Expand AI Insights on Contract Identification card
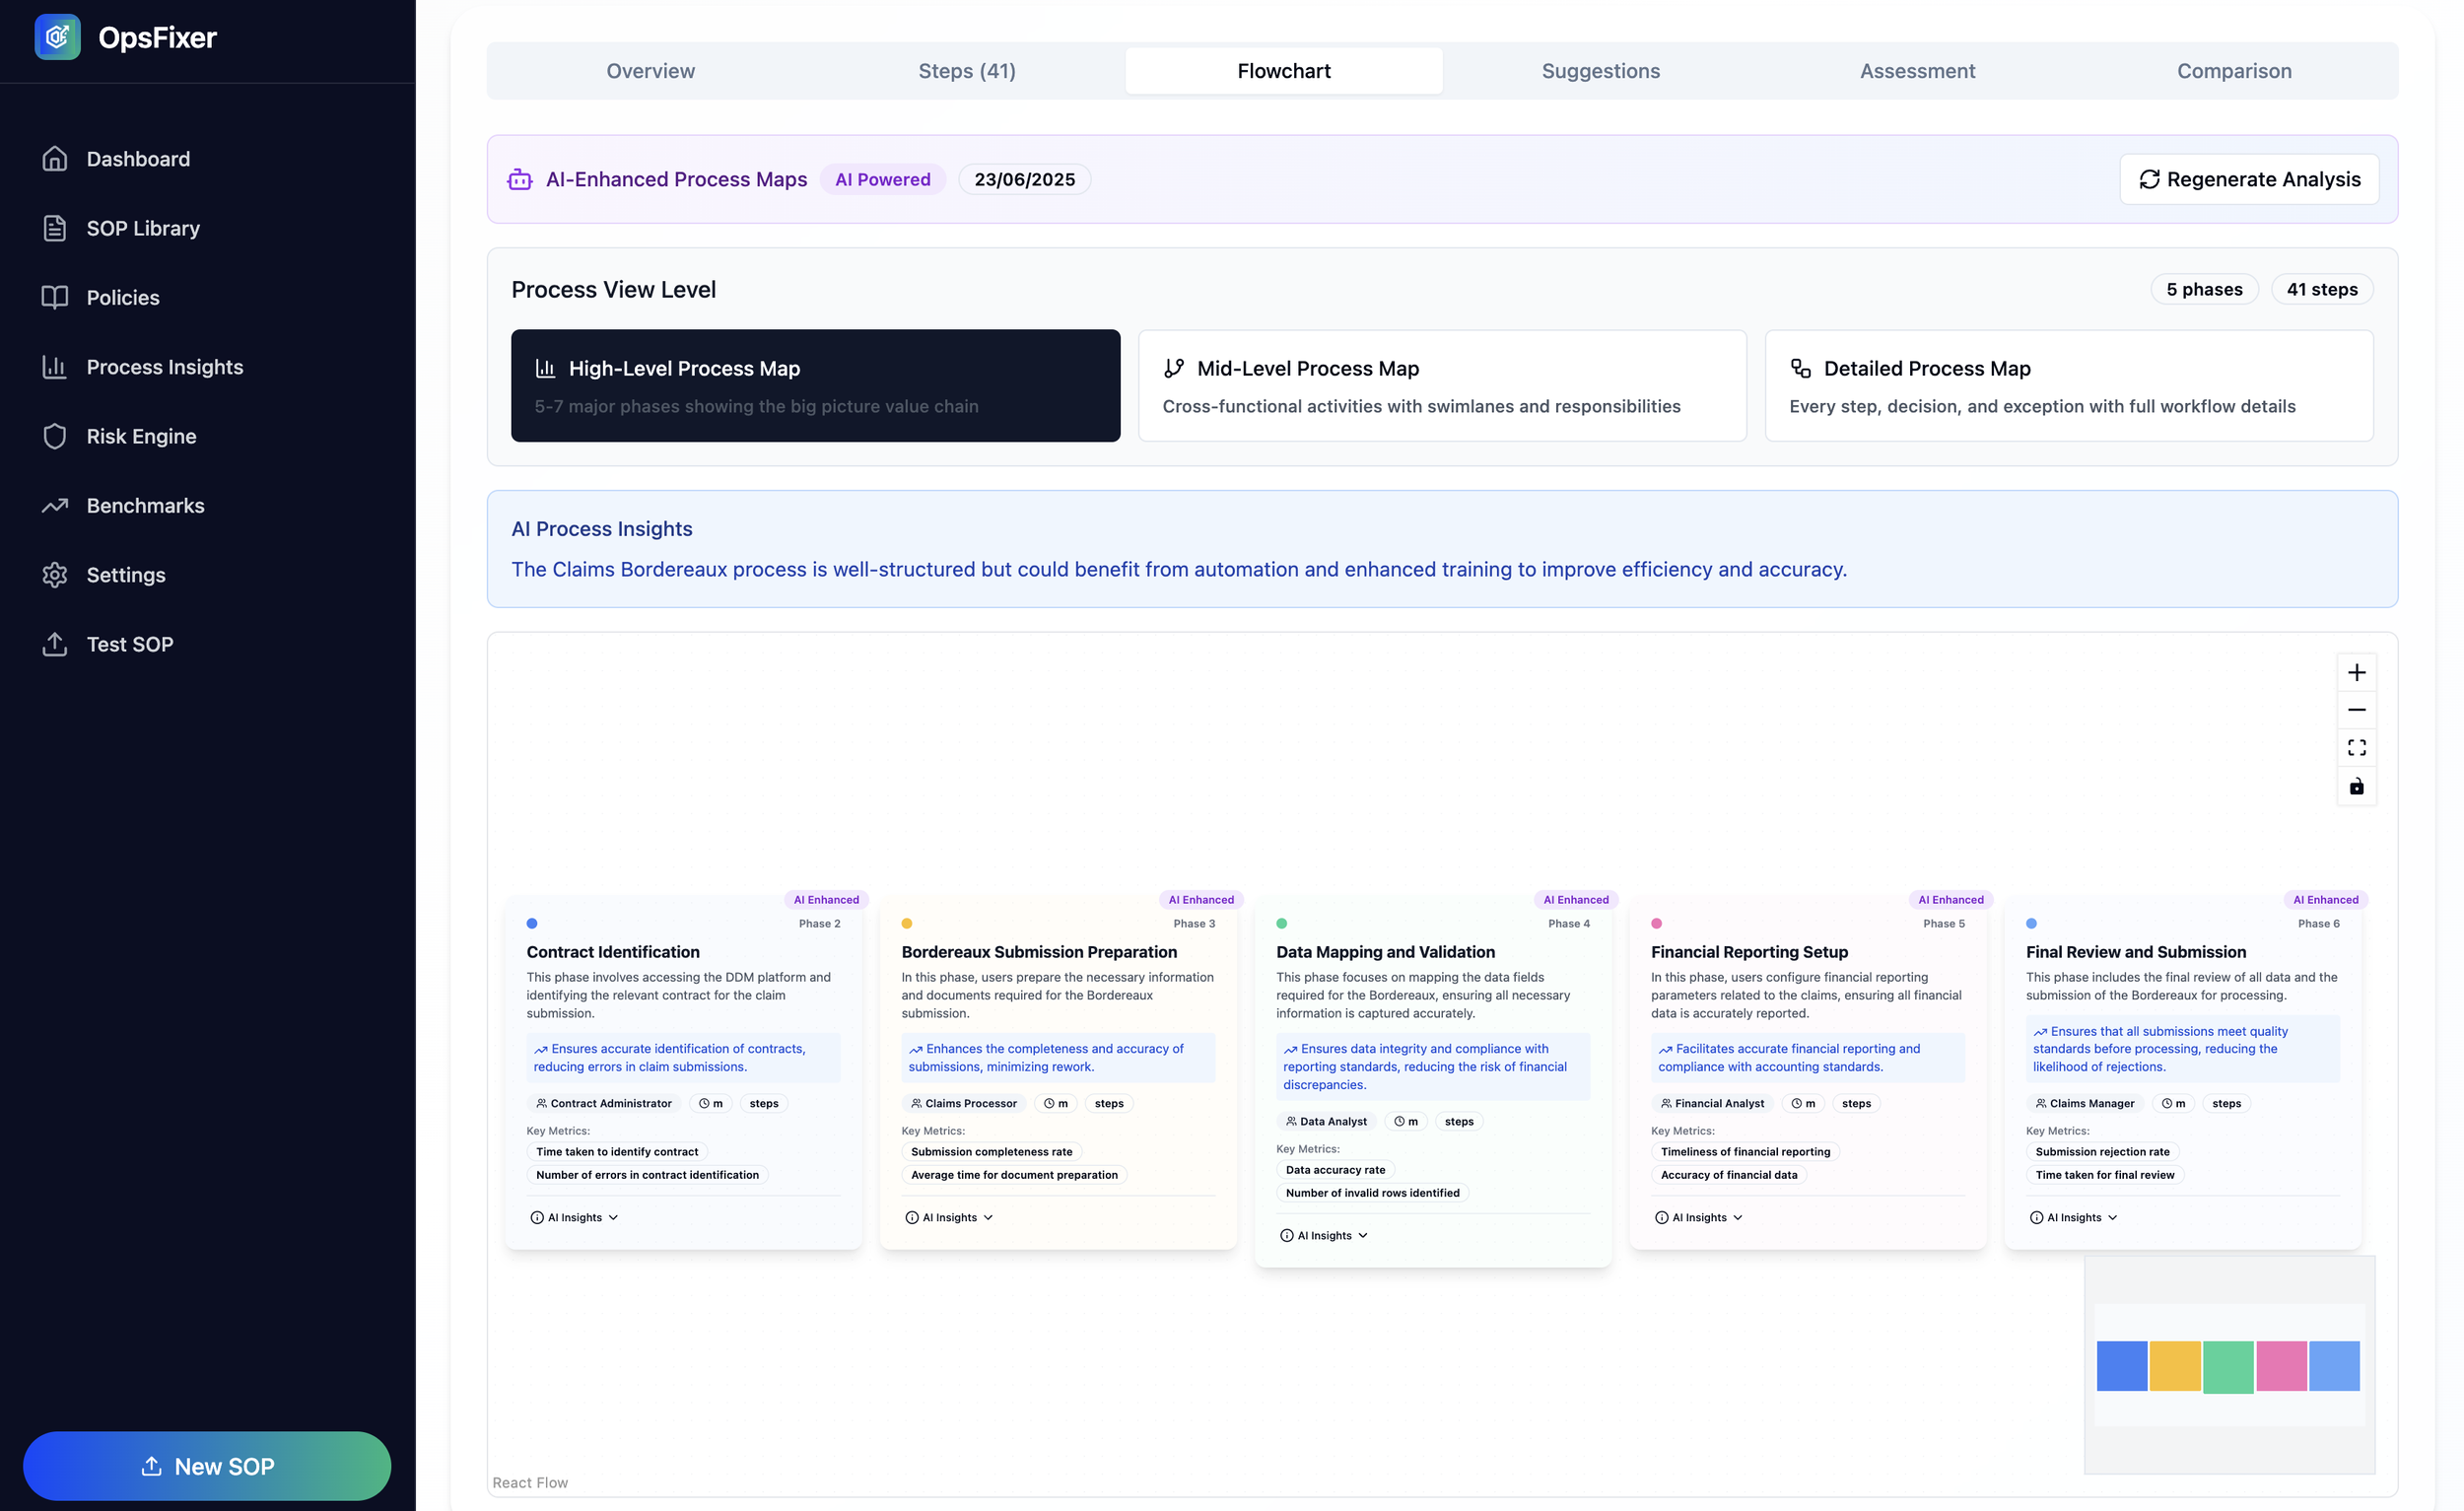The width and height of the screenshot is (2464, 1511). coord(575,1218)
